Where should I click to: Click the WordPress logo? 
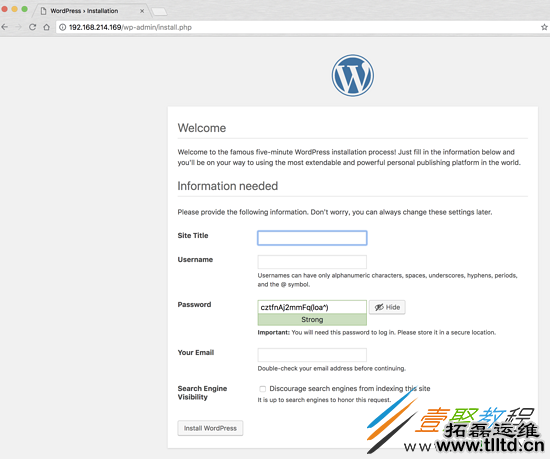point(353,75)
